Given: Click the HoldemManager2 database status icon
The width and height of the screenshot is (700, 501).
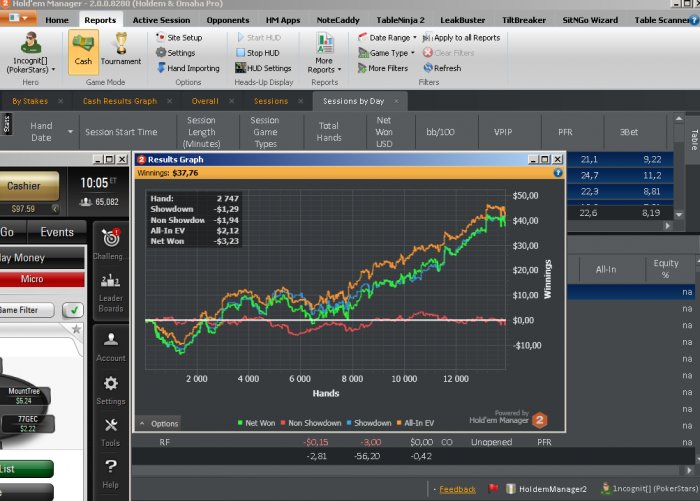Looking at the screenshot, I should click(511, 489).
